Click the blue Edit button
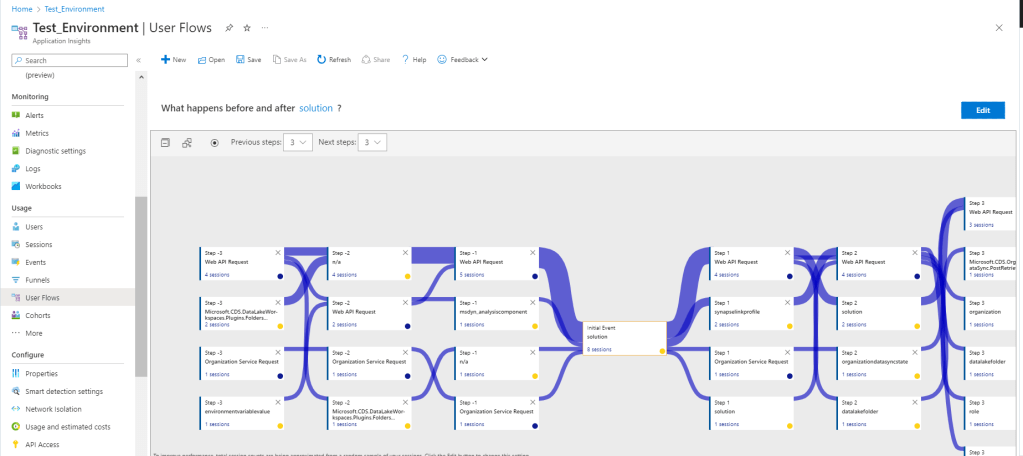 tap(982, 110)
